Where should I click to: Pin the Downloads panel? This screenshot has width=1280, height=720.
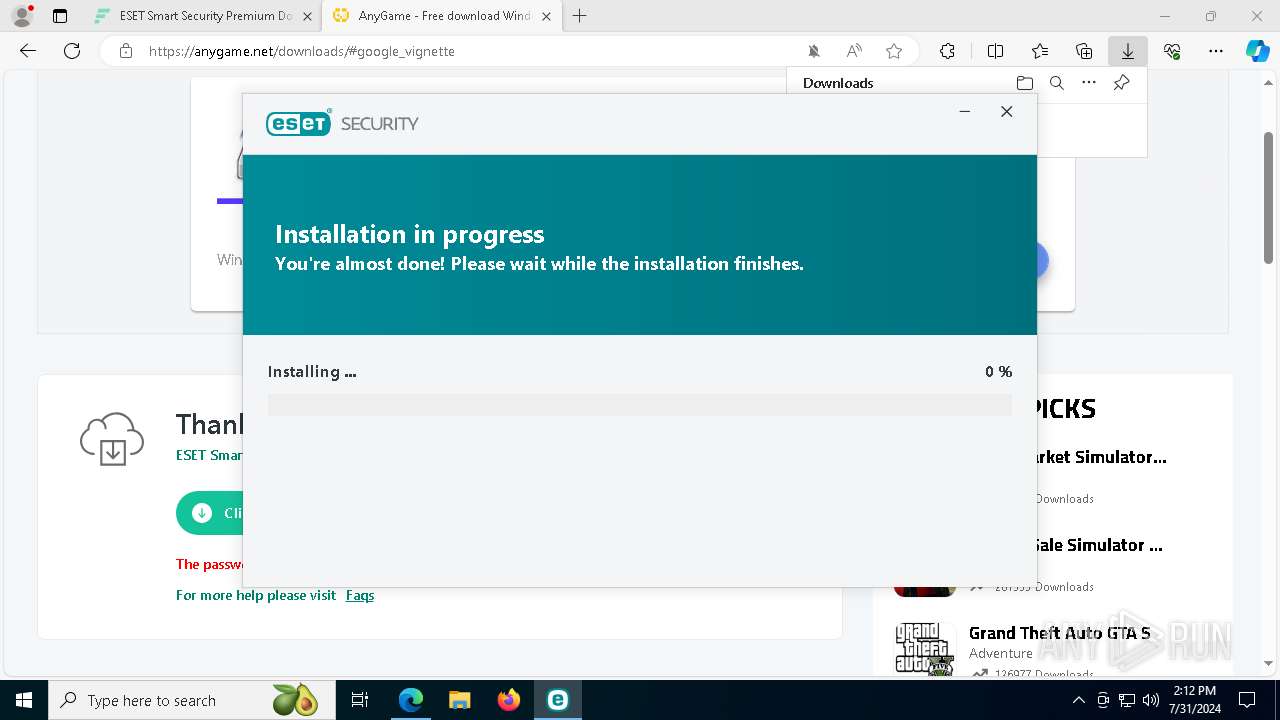click(x=1122, y=83)
